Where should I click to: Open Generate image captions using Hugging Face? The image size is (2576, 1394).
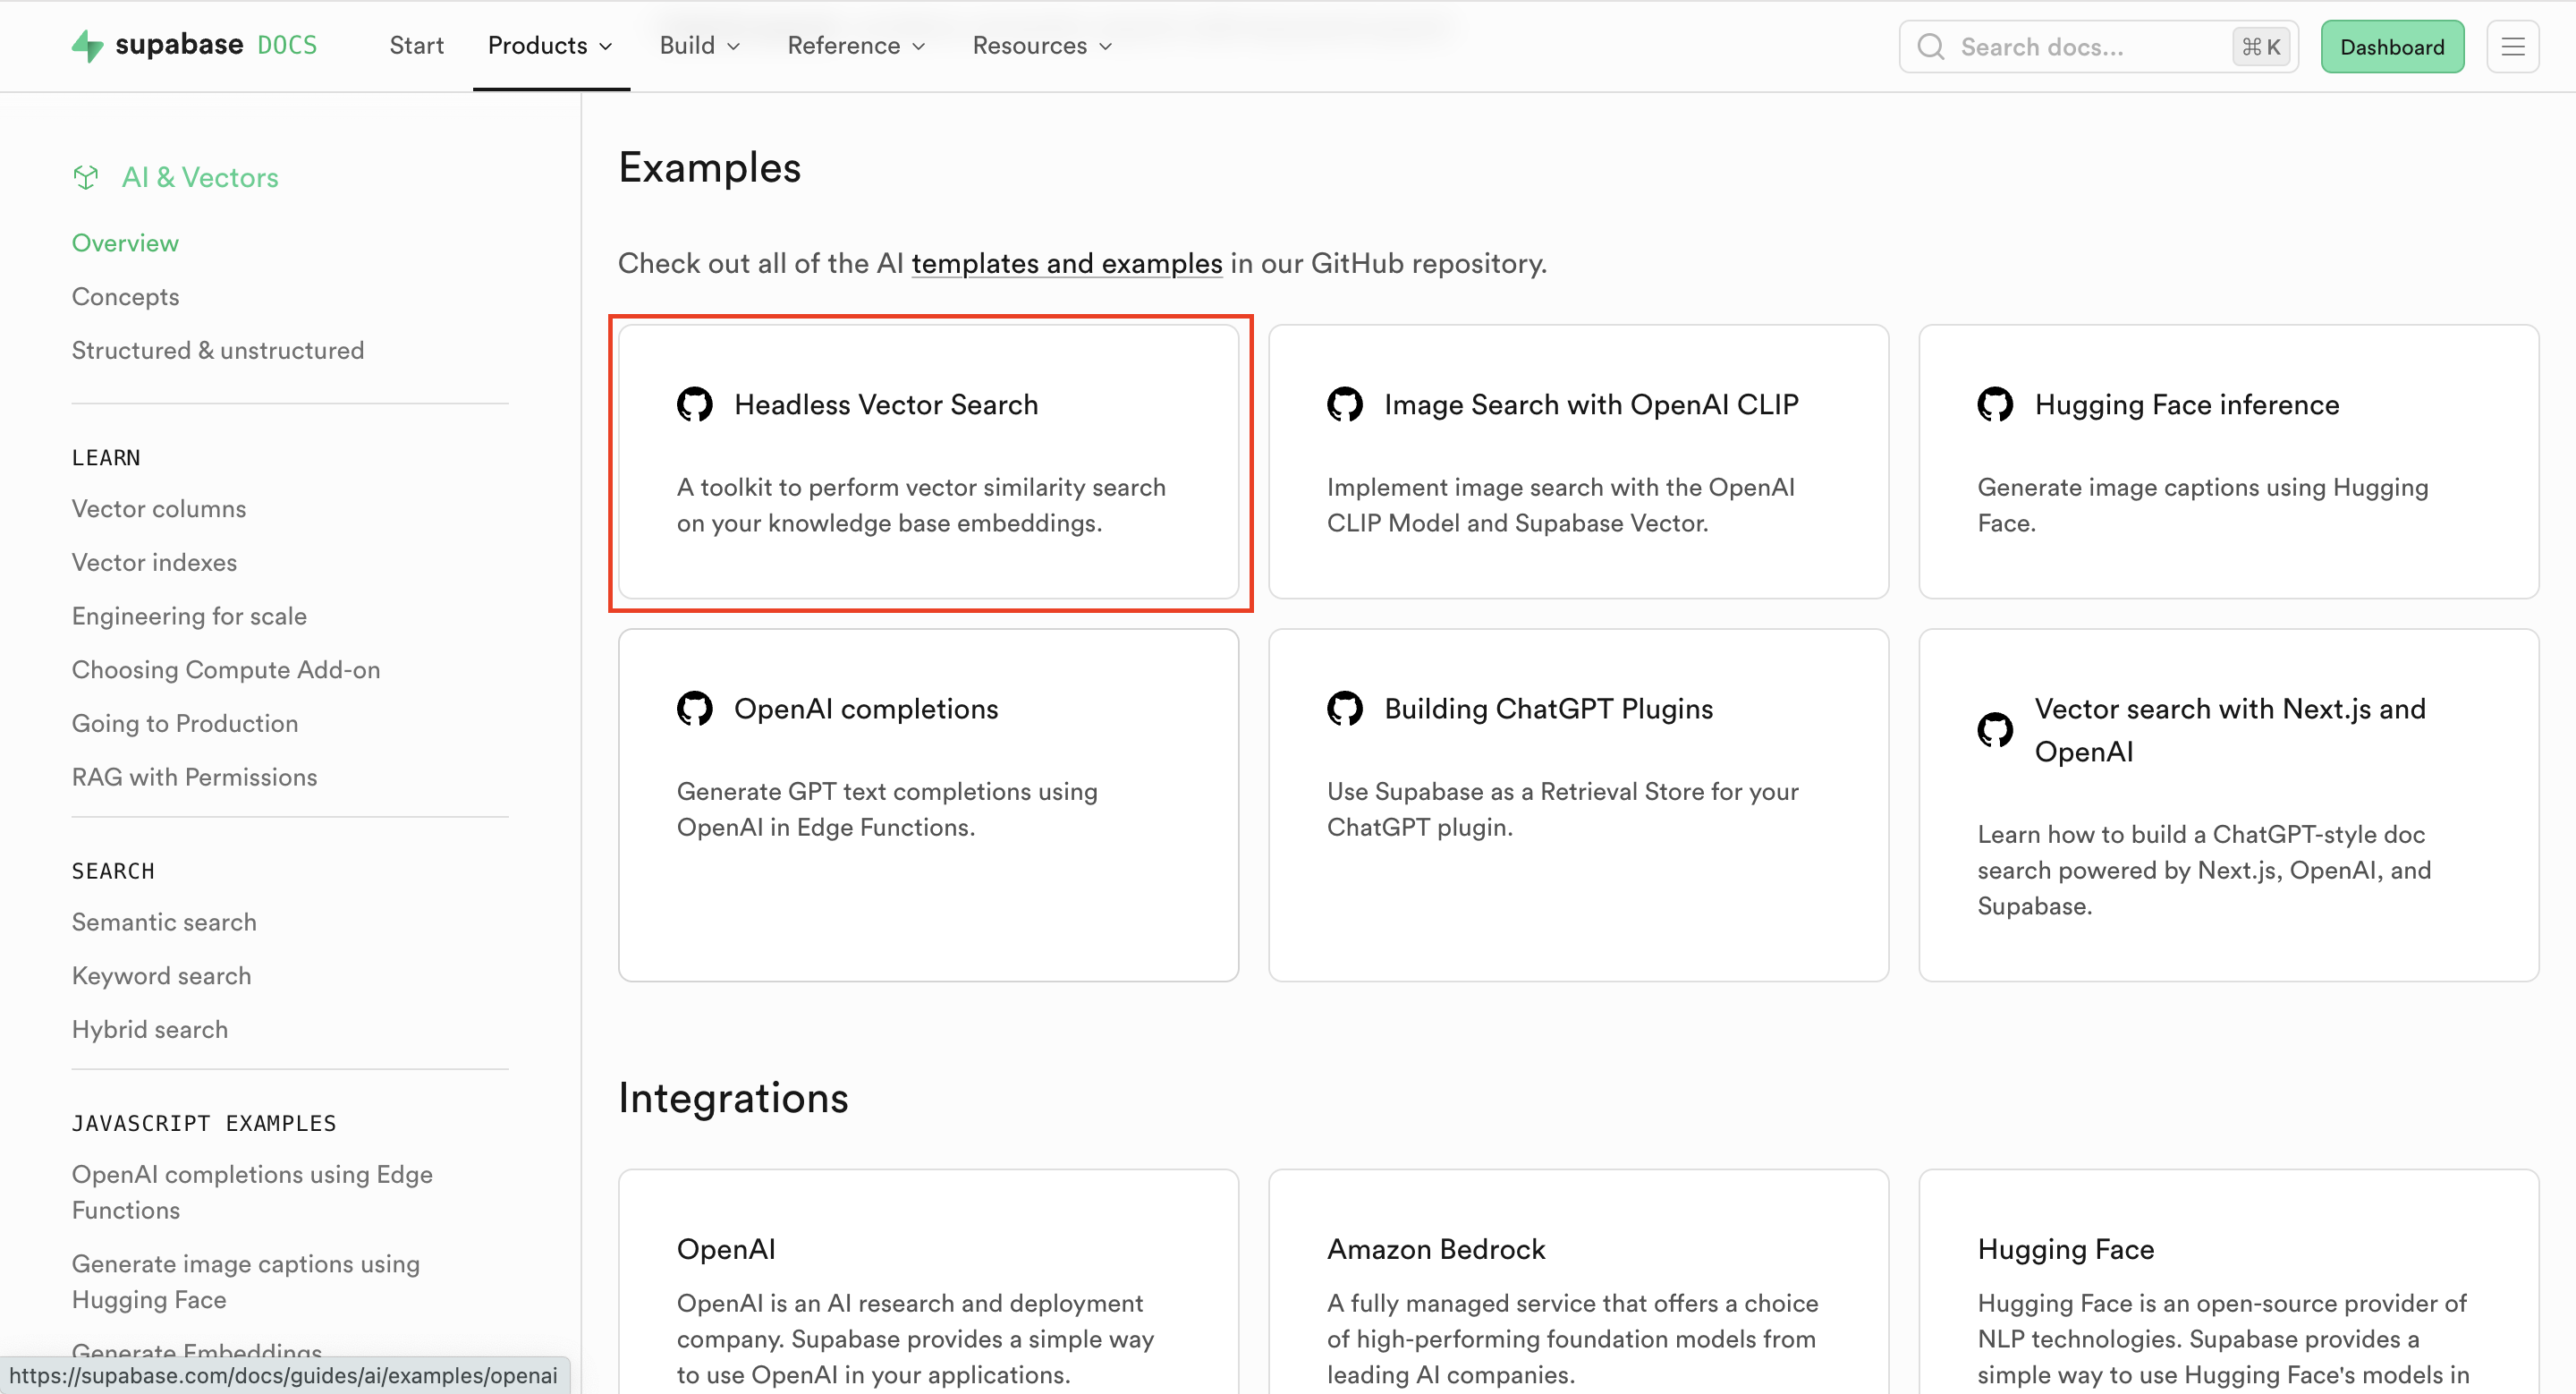click(x=246, y=1282)
